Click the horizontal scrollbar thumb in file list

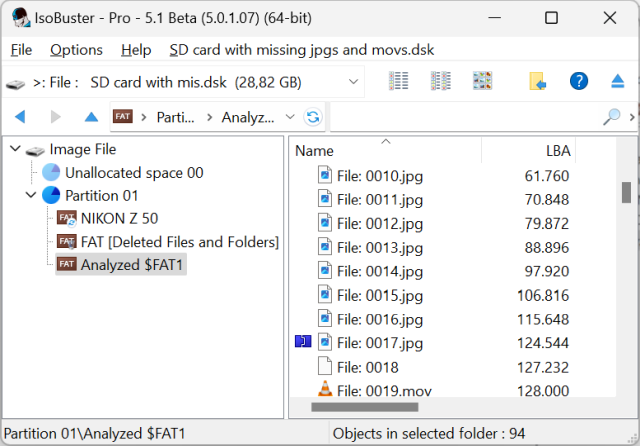click(364, 407)
